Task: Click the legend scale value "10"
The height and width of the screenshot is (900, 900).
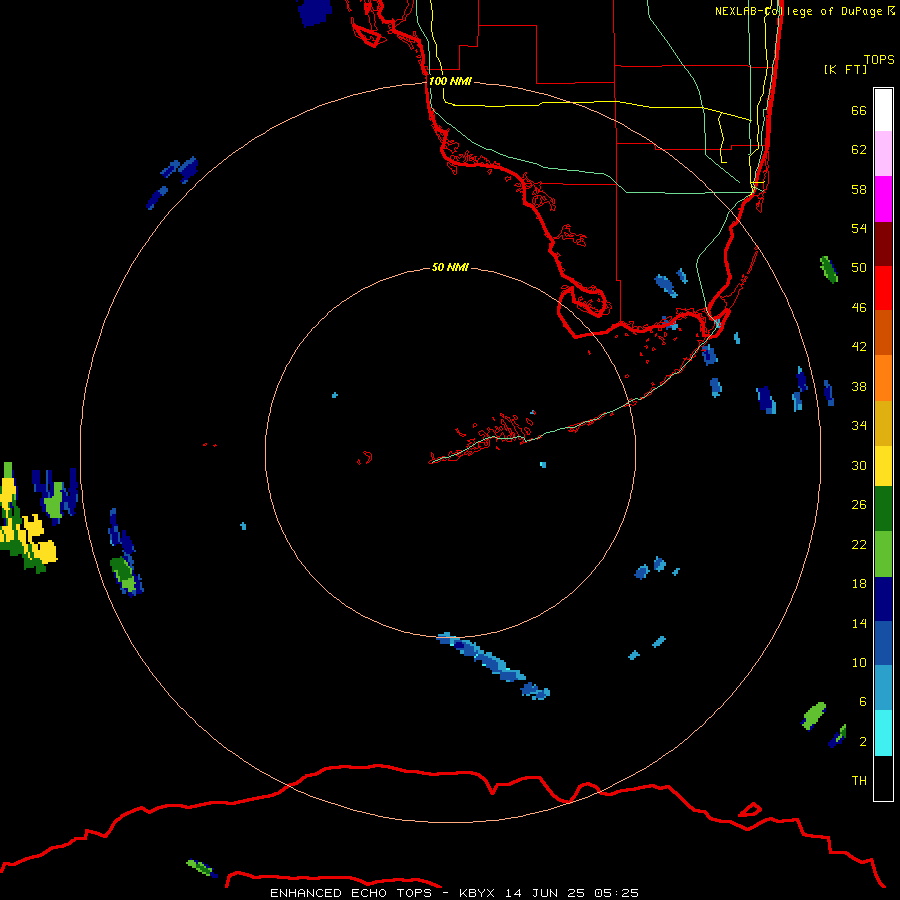Action: pos(859,662)
